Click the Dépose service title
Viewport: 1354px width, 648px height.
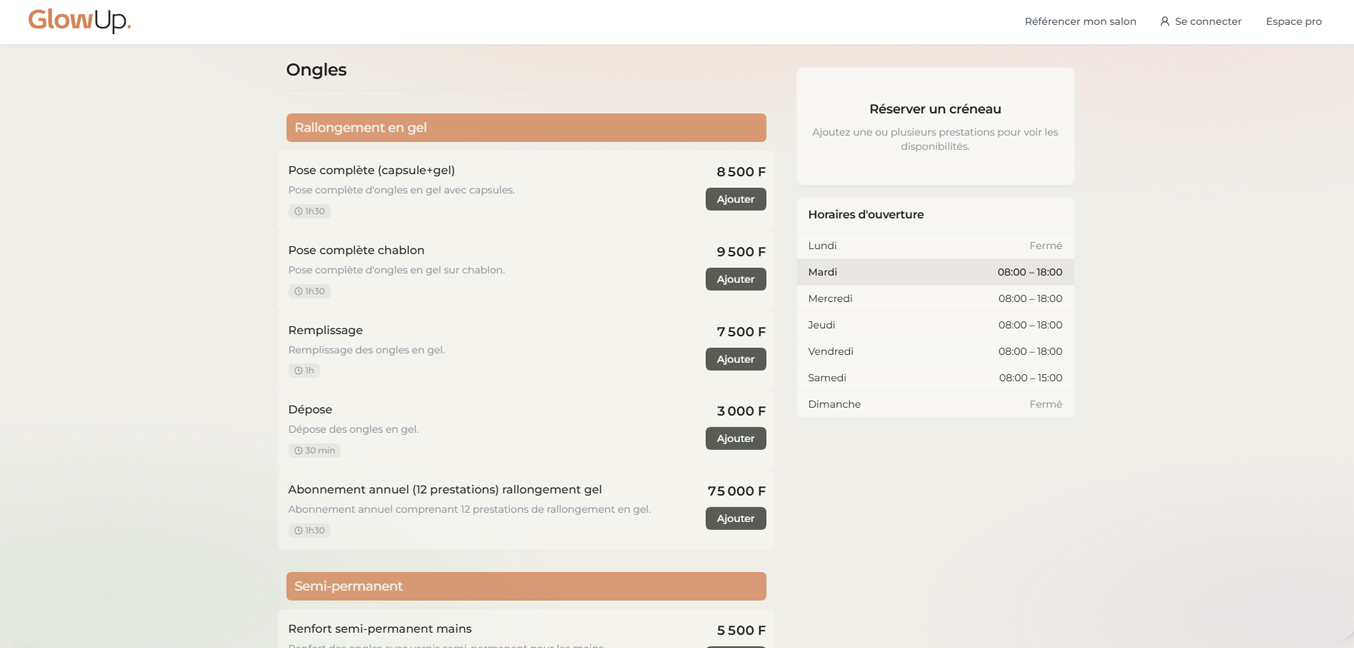pos(310,409)
